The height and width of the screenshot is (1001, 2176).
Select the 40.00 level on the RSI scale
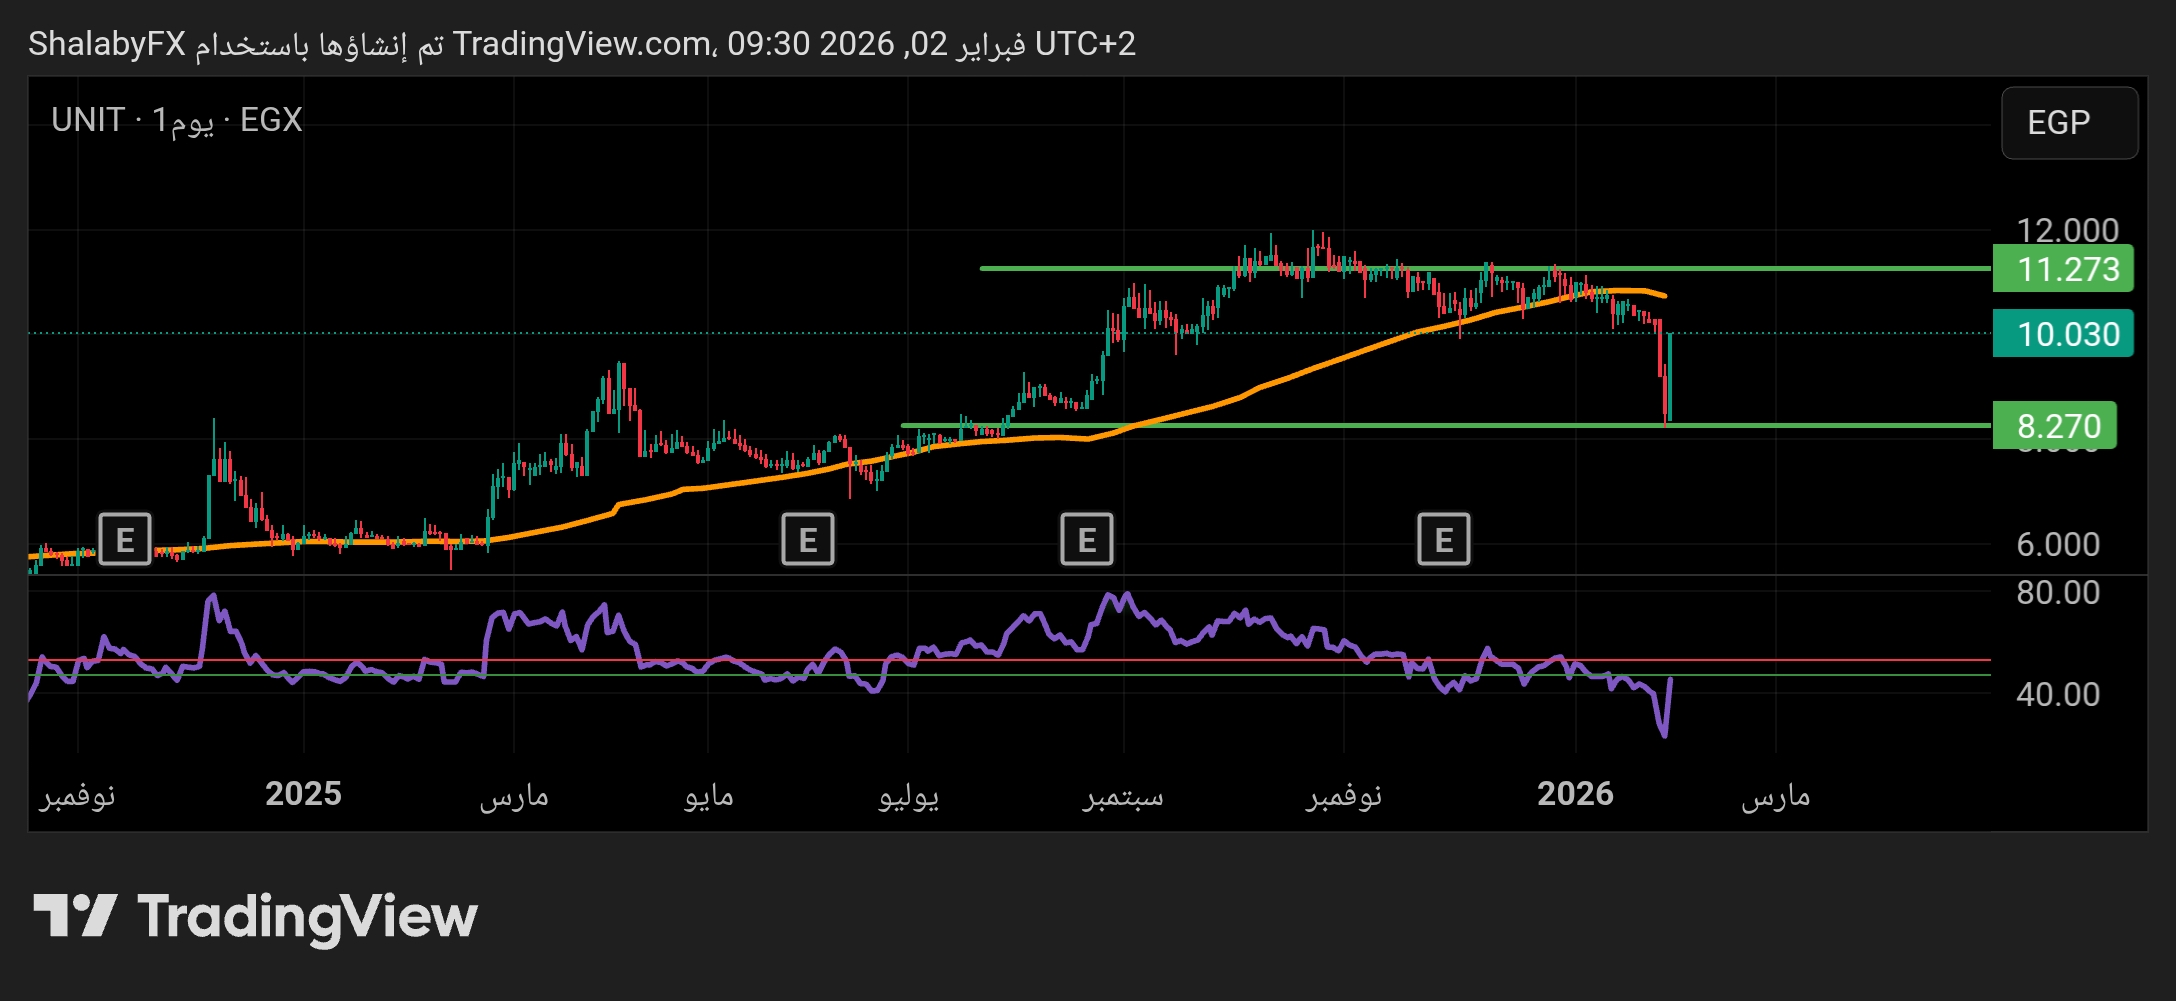point(2058,694)
